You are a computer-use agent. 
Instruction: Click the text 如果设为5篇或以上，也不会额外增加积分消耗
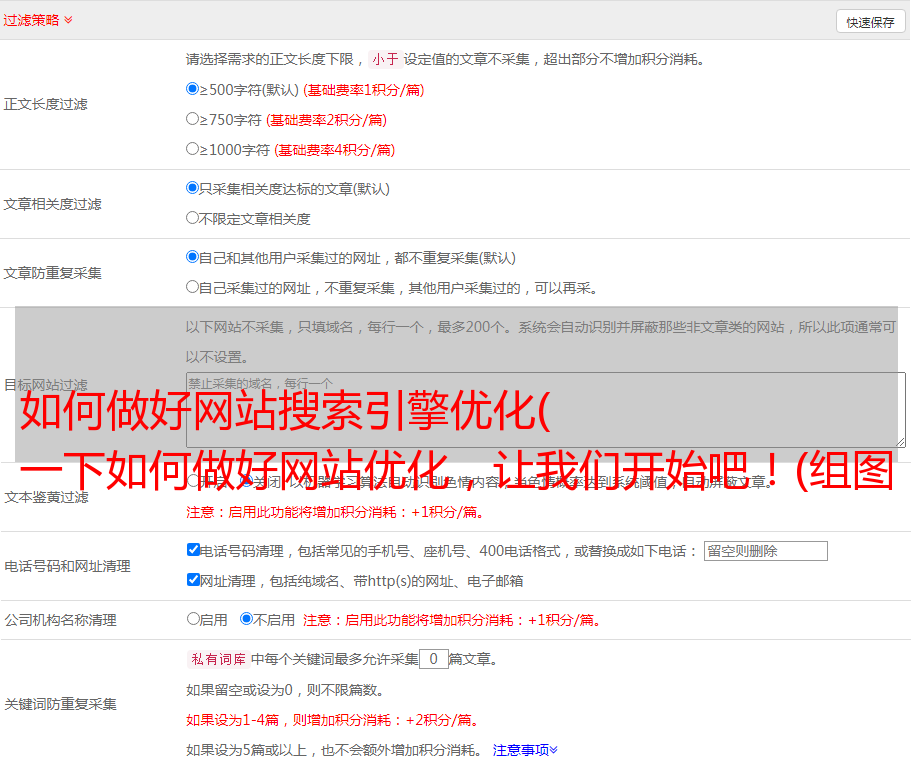pos(334,750)
